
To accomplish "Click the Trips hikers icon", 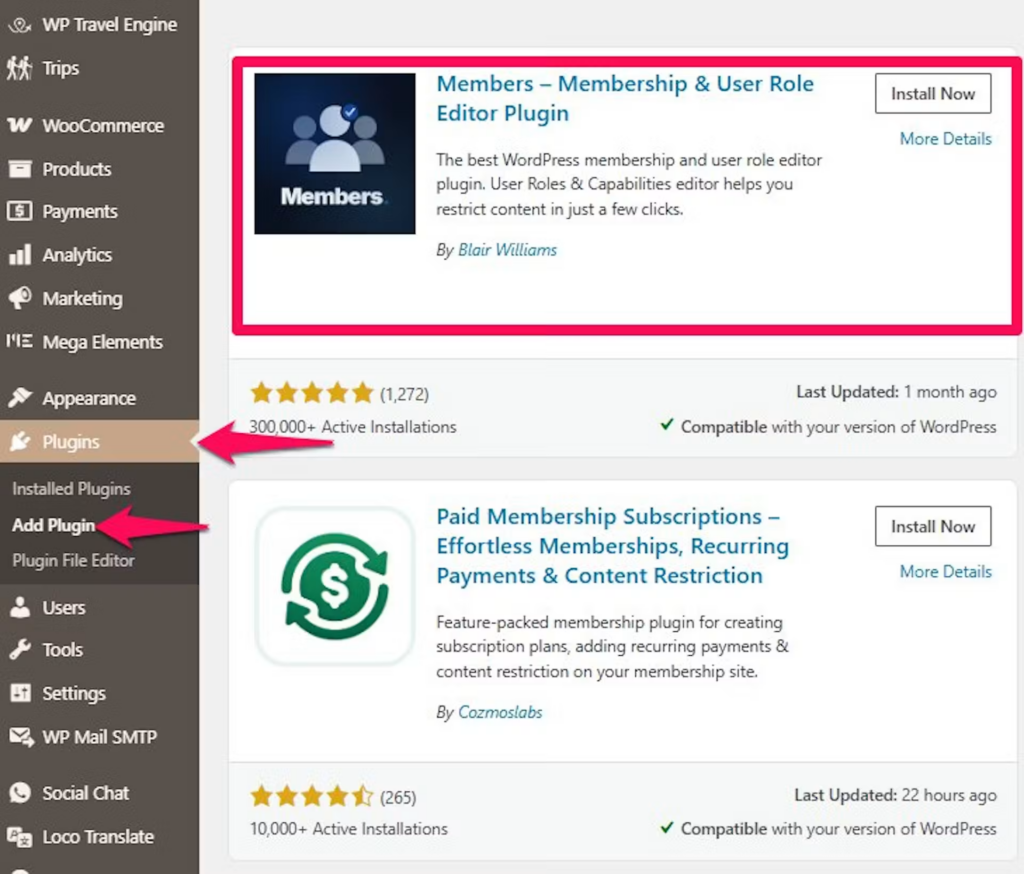I will point(20,68).
